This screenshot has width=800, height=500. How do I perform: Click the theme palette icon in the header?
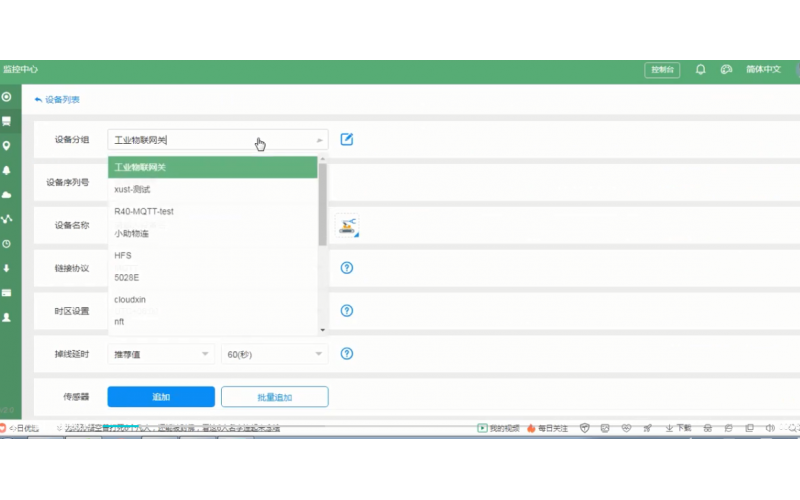click(726, 70)
